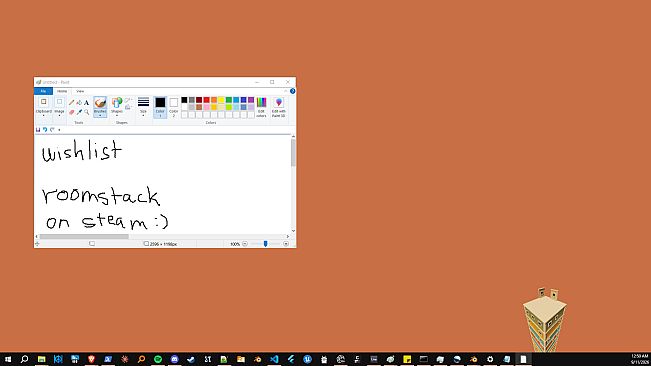Expand the Brushes dropdown arrow
Screen dimensions: 651x366
tap(100, 114)
